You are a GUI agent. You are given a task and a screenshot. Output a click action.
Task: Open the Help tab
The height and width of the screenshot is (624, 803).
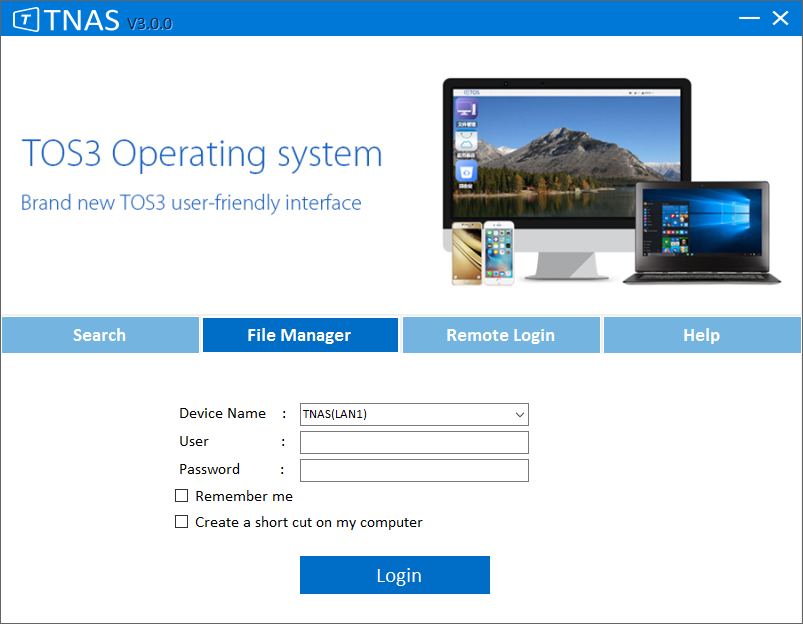click(702, 335)
